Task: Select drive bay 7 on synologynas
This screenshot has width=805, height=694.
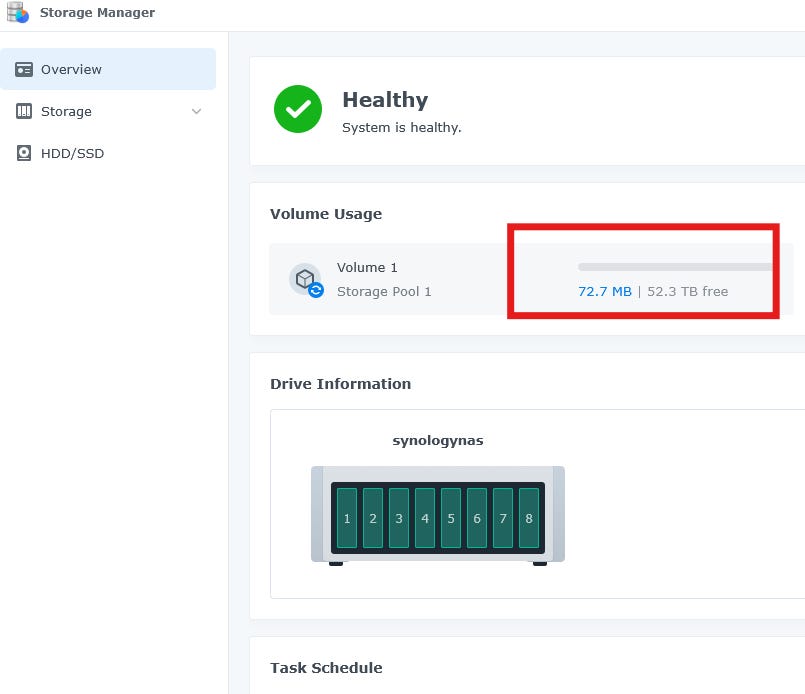Action: (x=503, y=518)
